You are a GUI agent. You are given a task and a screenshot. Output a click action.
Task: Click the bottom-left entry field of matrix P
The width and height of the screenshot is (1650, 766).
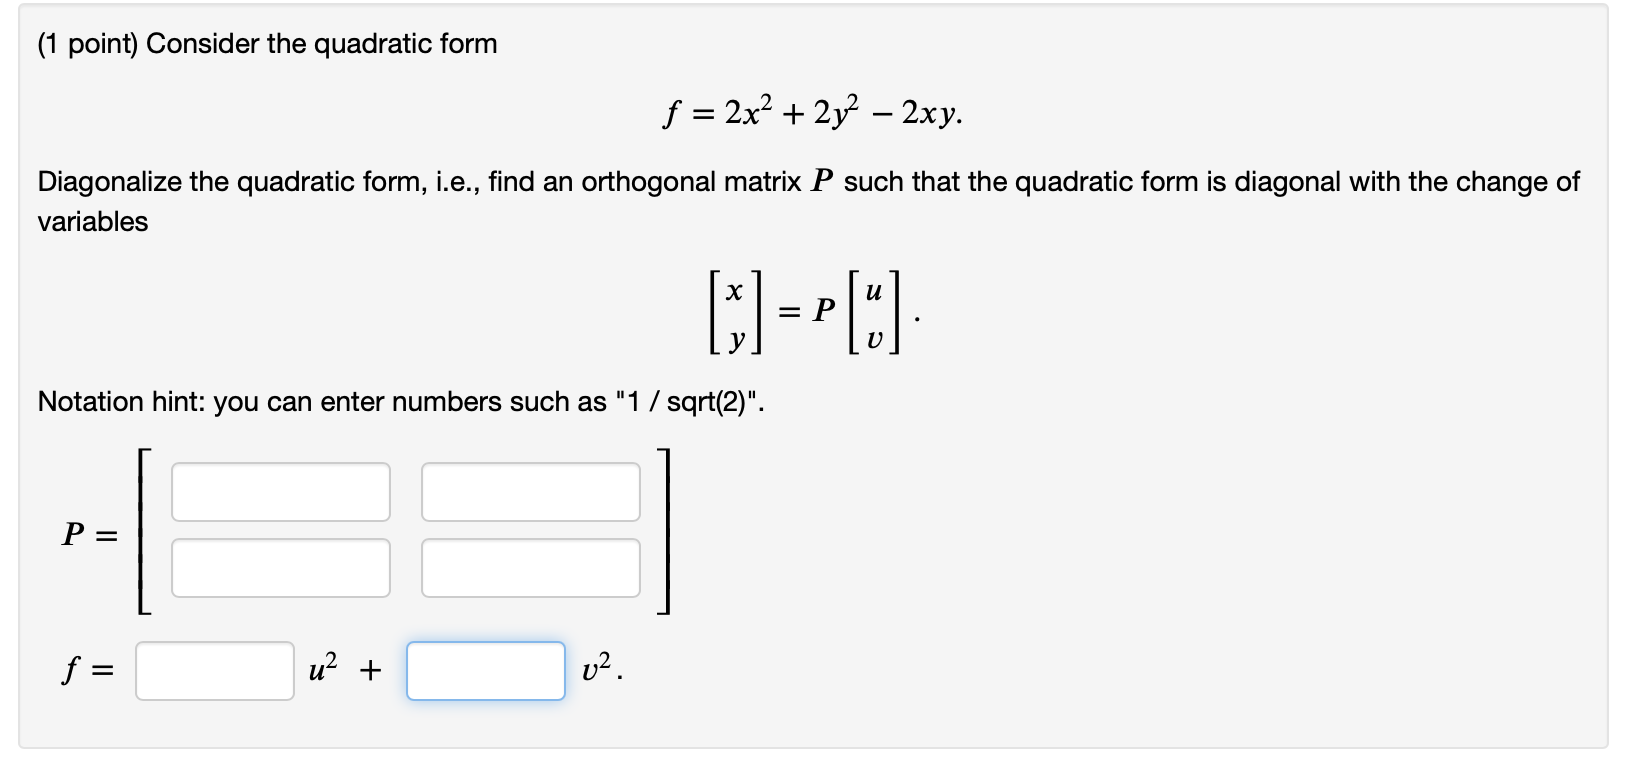click(x=281, y=567)
